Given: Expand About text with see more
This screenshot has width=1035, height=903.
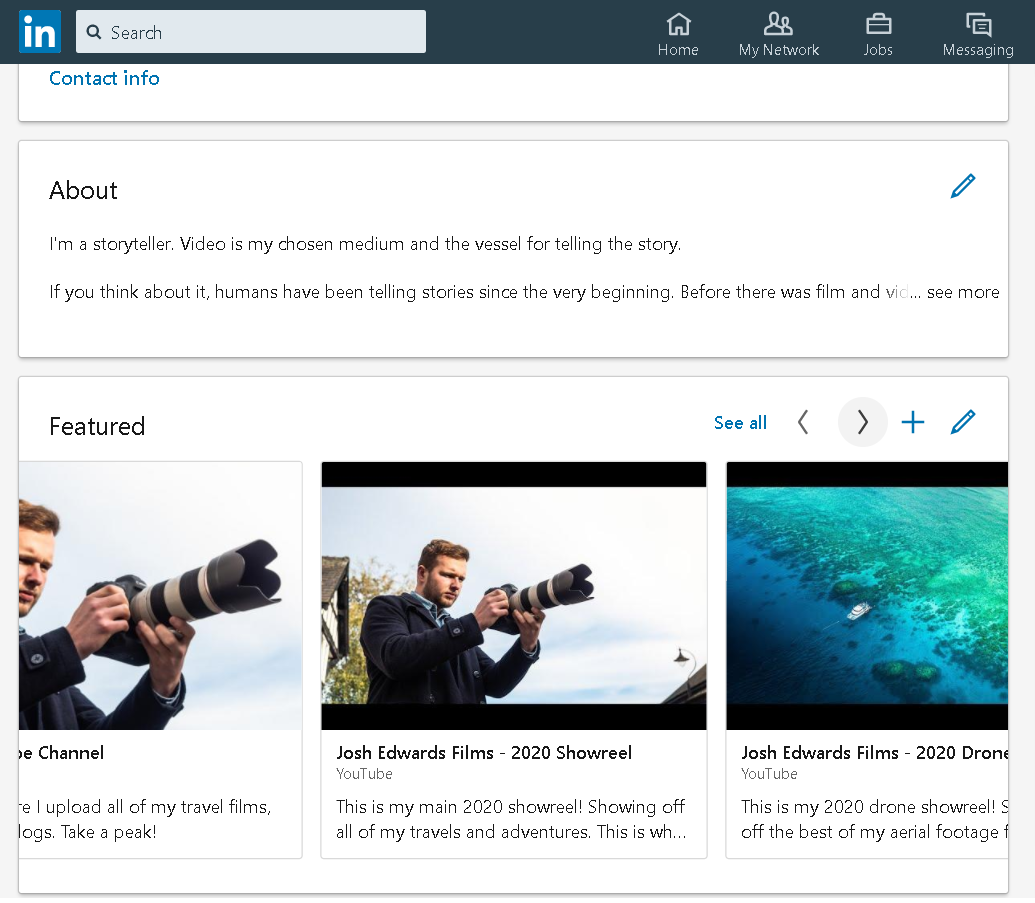Looking at the screenshot, I should point(962,292).
